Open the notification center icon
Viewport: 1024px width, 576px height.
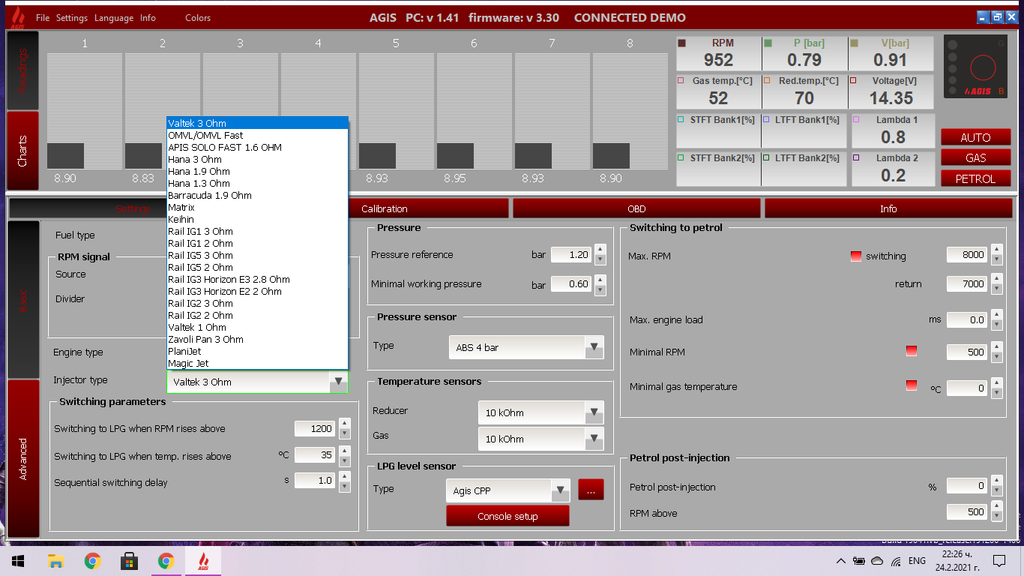(x=999, y=561)
